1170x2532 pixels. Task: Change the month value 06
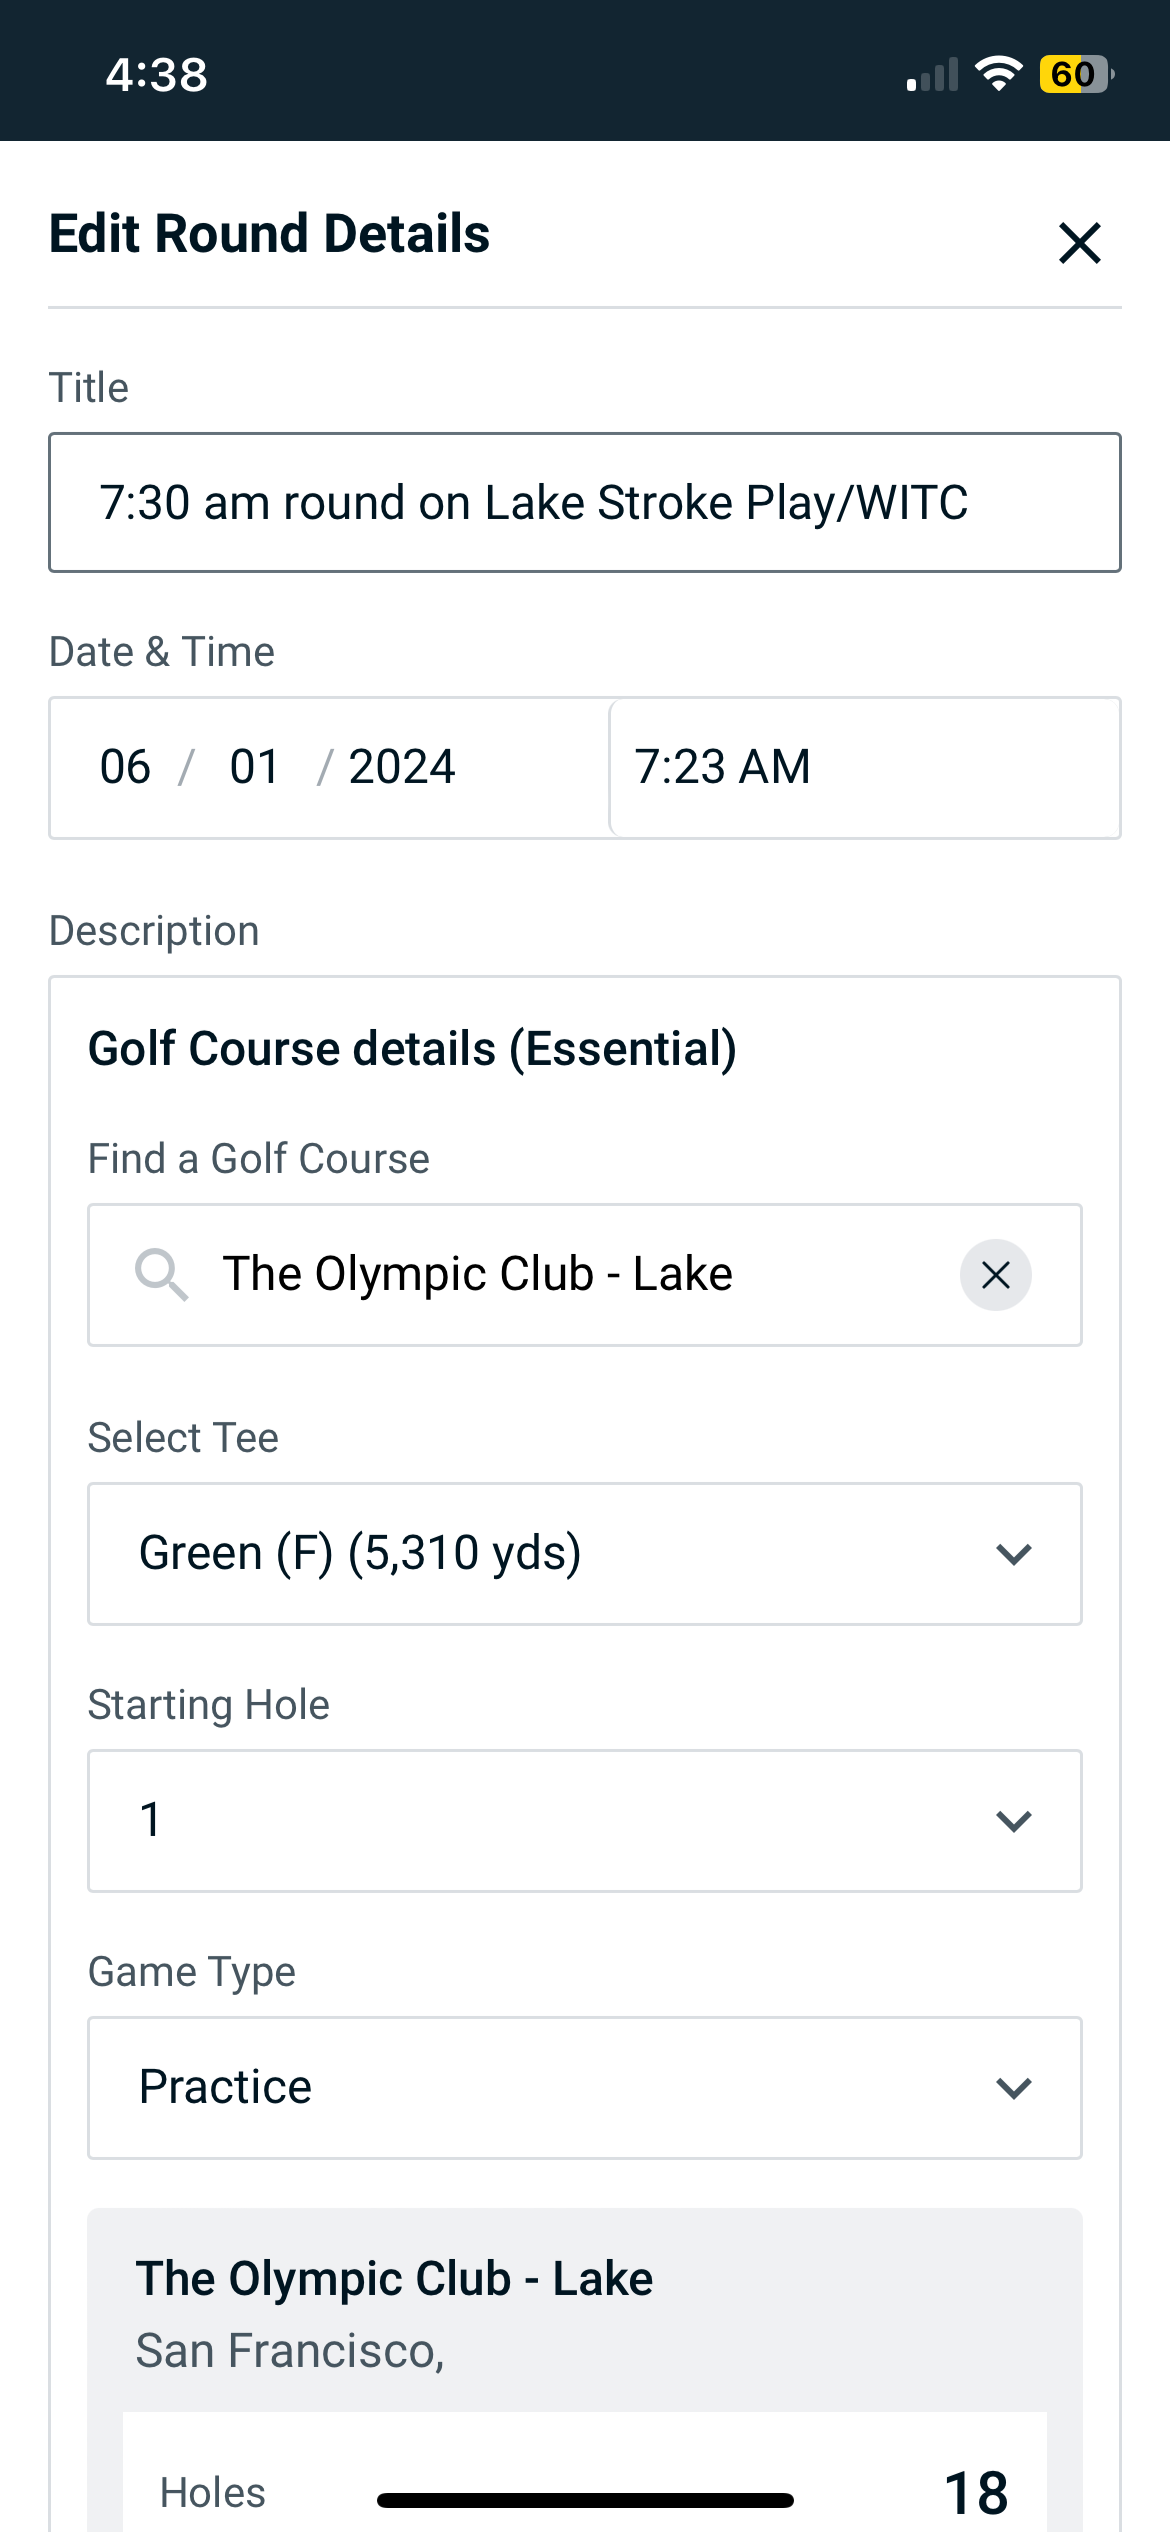[125, 767]
